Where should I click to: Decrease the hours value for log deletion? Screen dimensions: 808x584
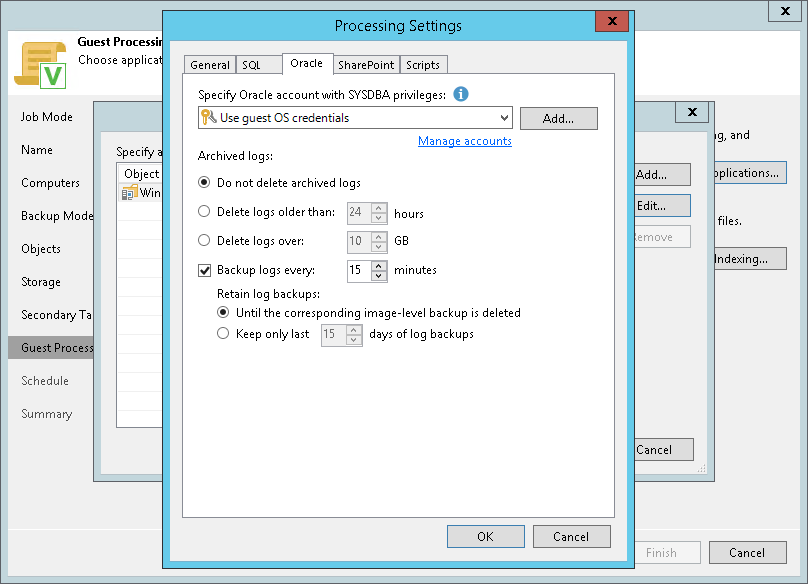(x=379, y=218)
